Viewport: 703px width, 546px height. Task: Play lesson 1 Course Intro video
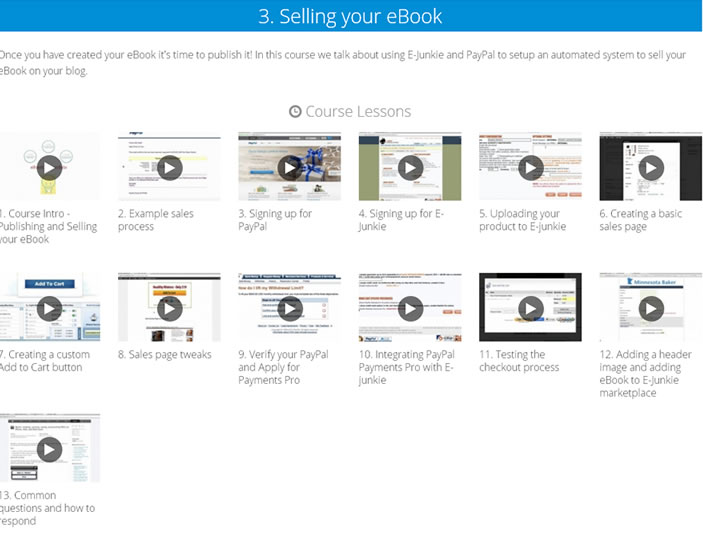coord(49,168)
